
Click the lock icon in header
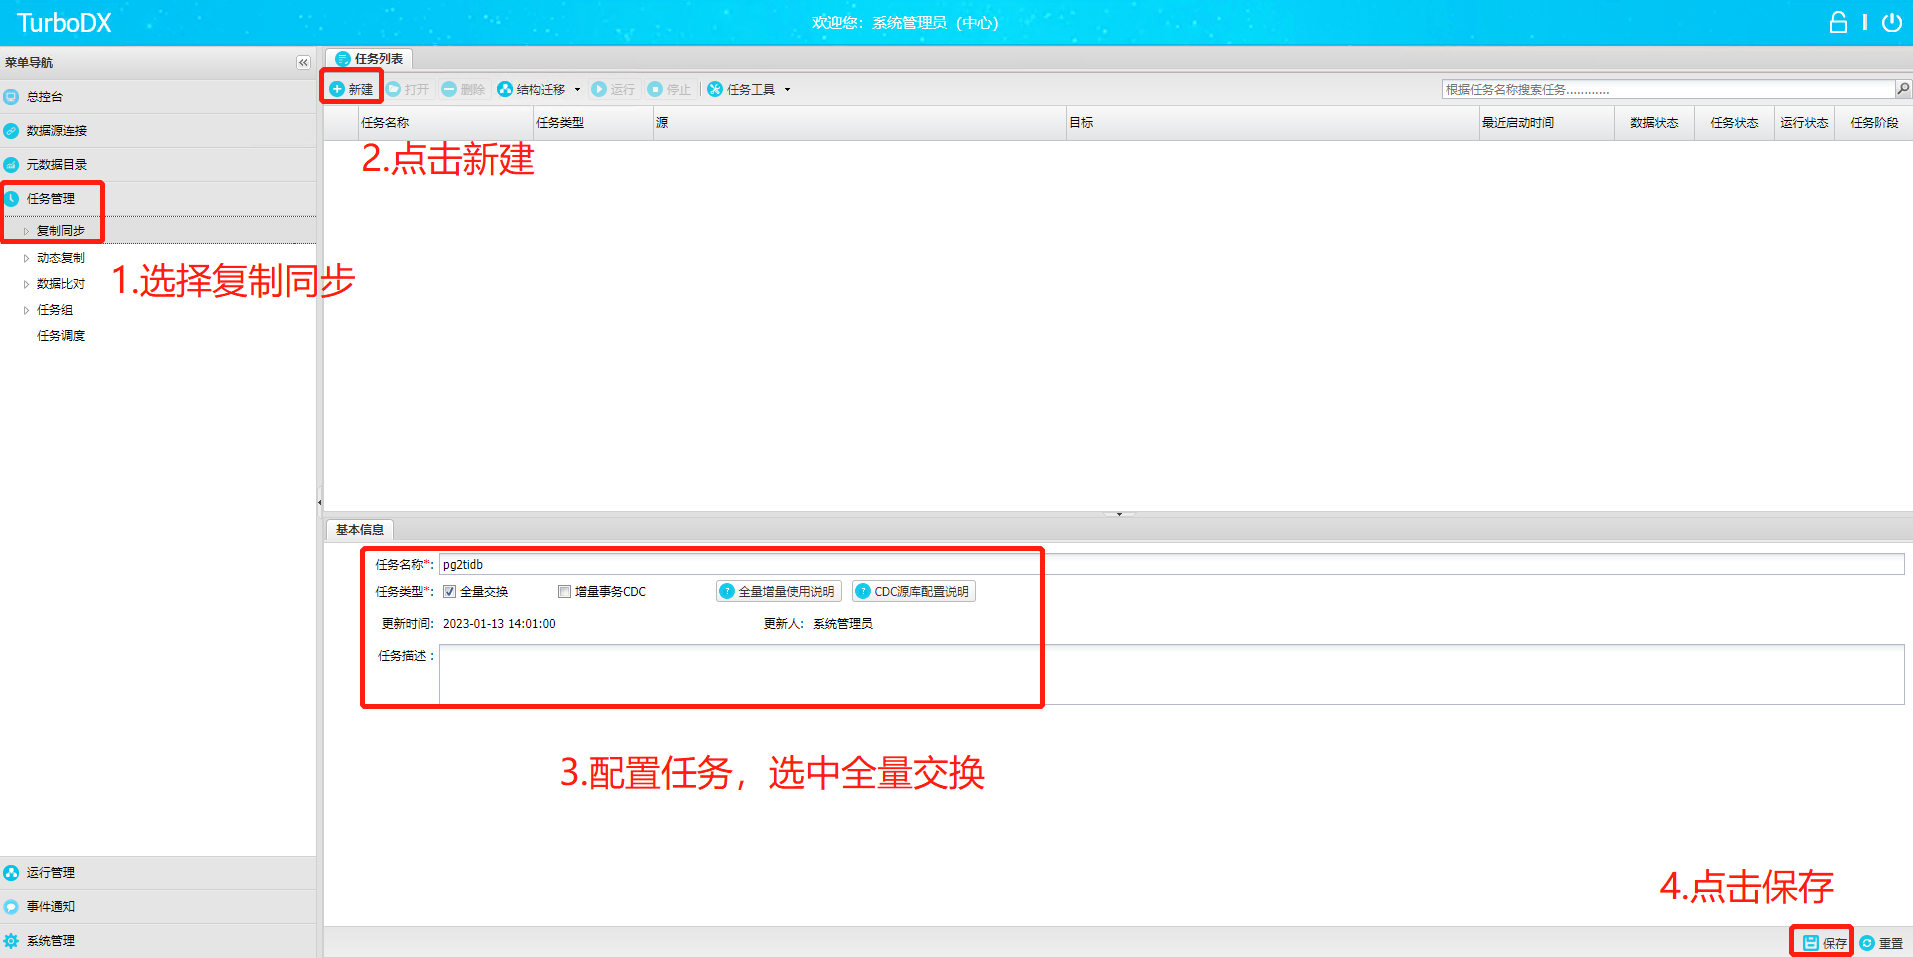tap(1838, 22)
